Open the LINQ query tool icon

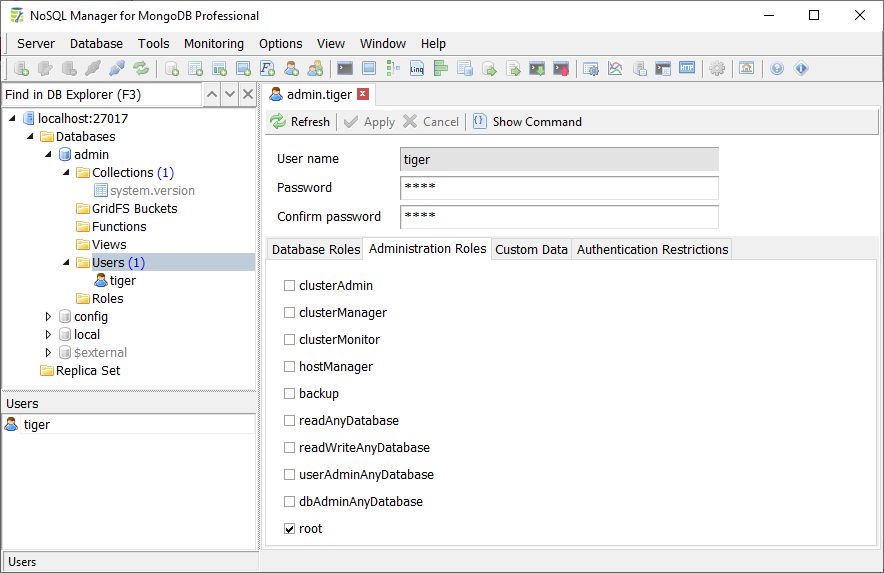tap(417, 69)
